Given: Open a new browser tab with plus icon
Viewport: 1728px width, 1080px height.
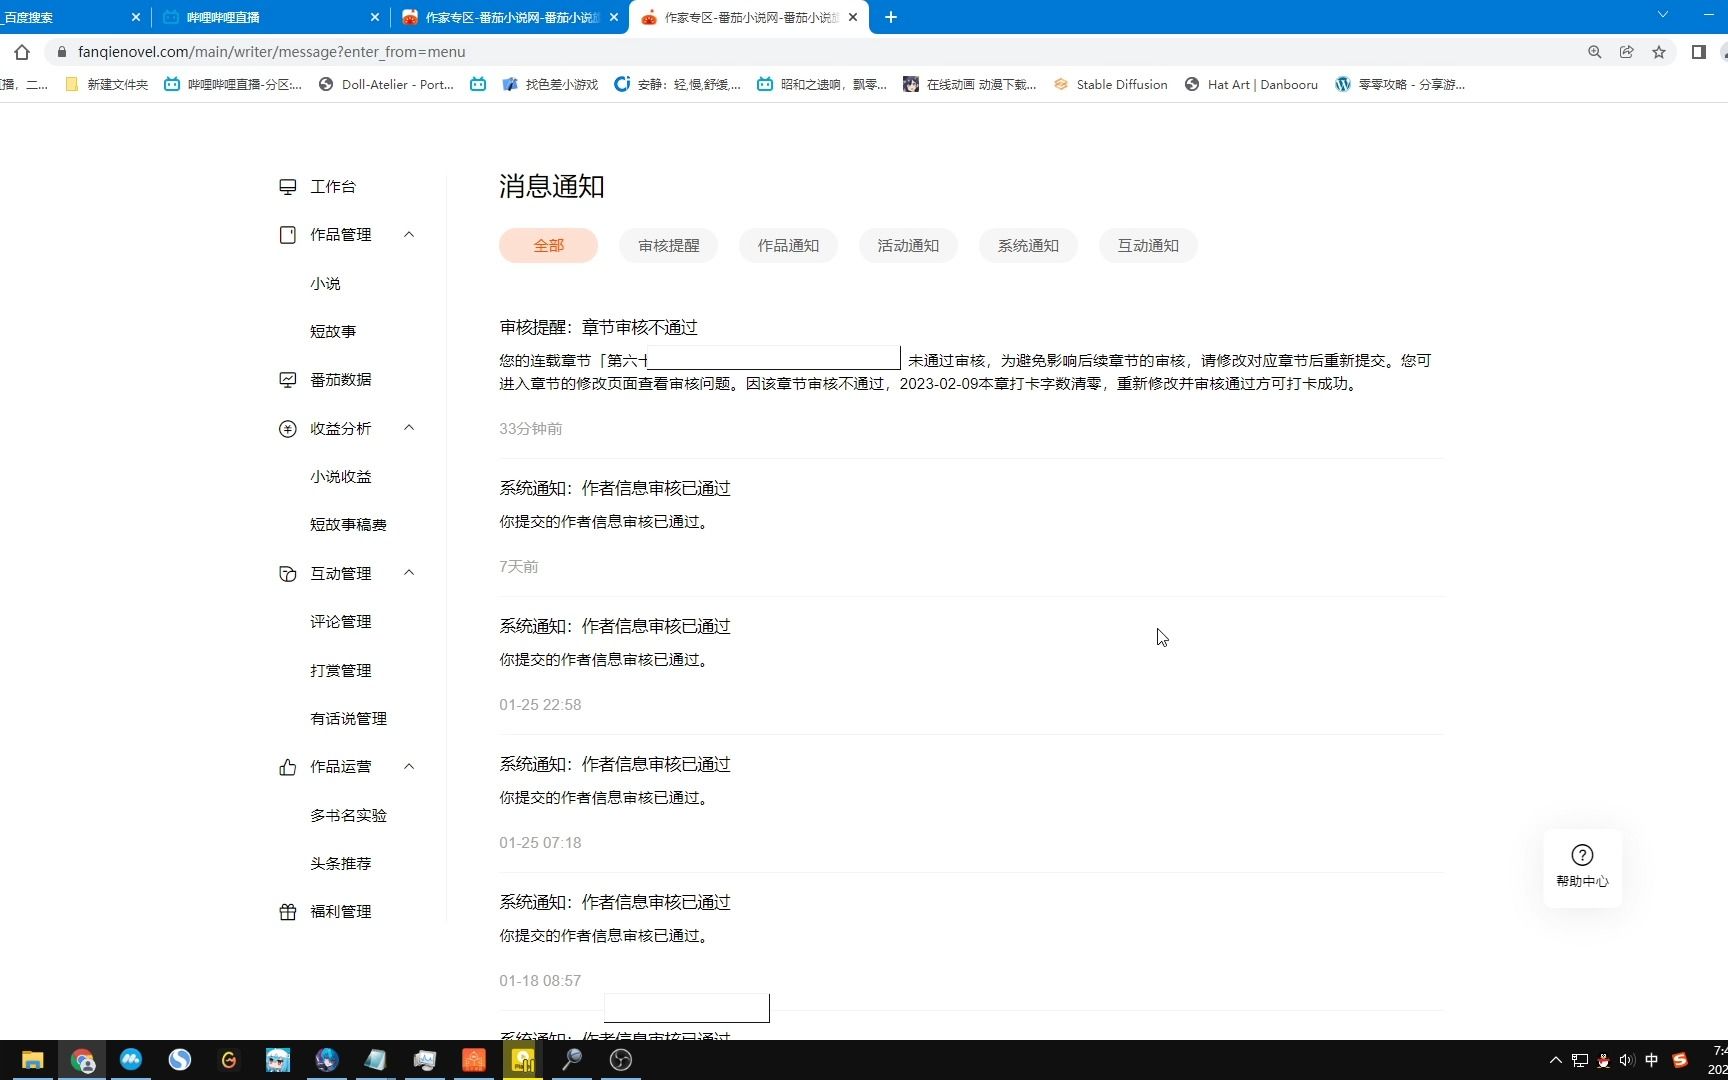Looking at the screenshot, I should (x=891, y=17).
